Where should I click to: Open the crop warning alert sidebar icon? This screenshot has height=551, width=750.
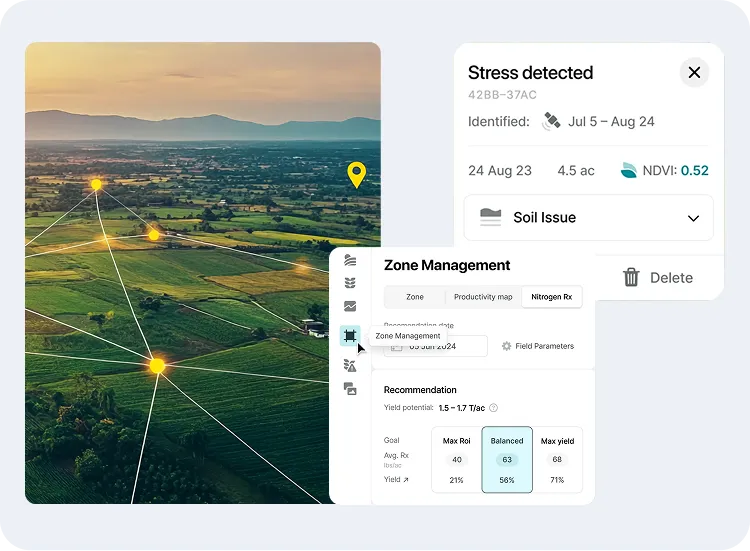tap(350, 366)
